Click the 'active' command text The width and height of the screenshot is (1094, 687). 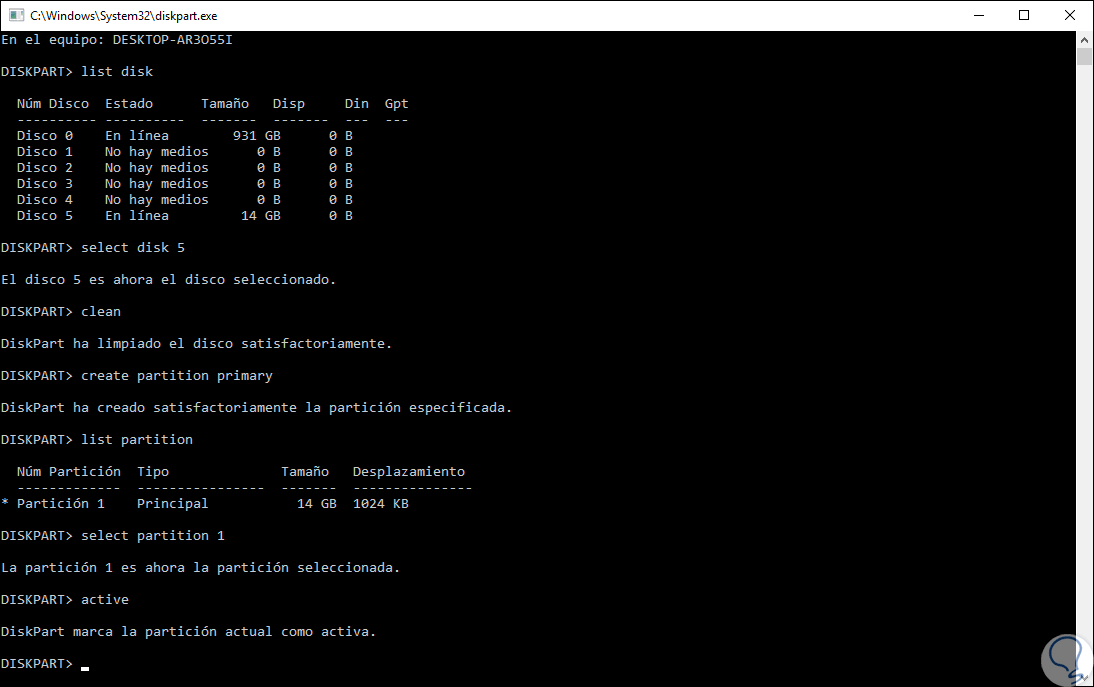coord(105,601)
